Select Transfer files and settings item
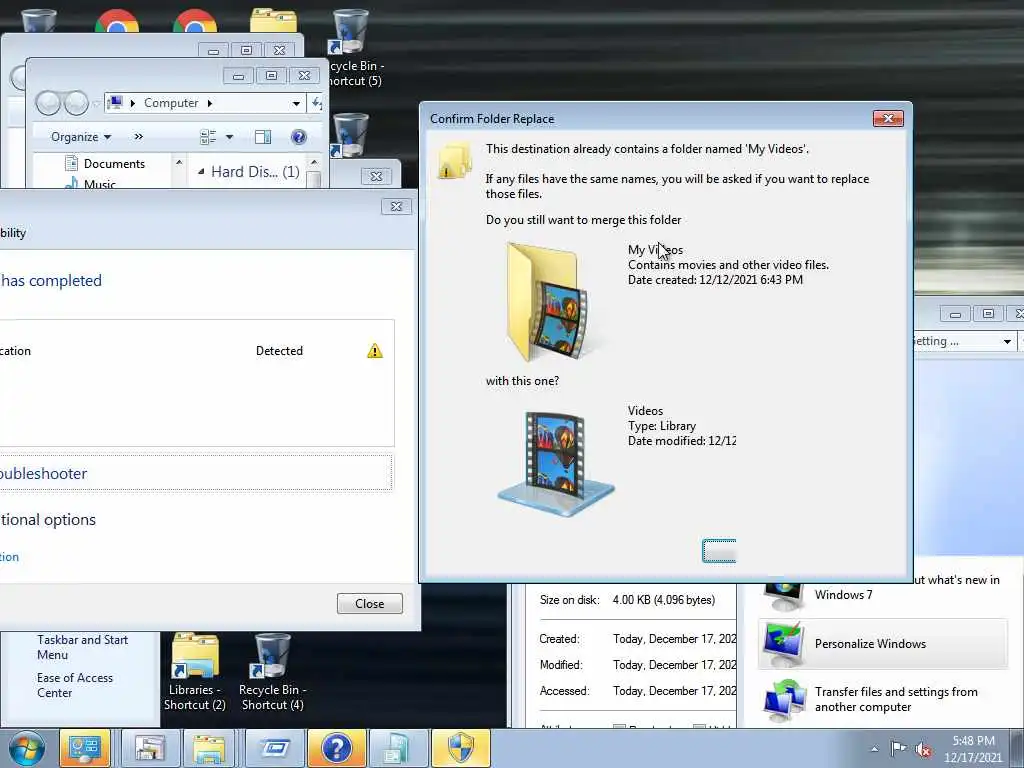The width and height of the screenshot is (1024, 768). (883, 699)
